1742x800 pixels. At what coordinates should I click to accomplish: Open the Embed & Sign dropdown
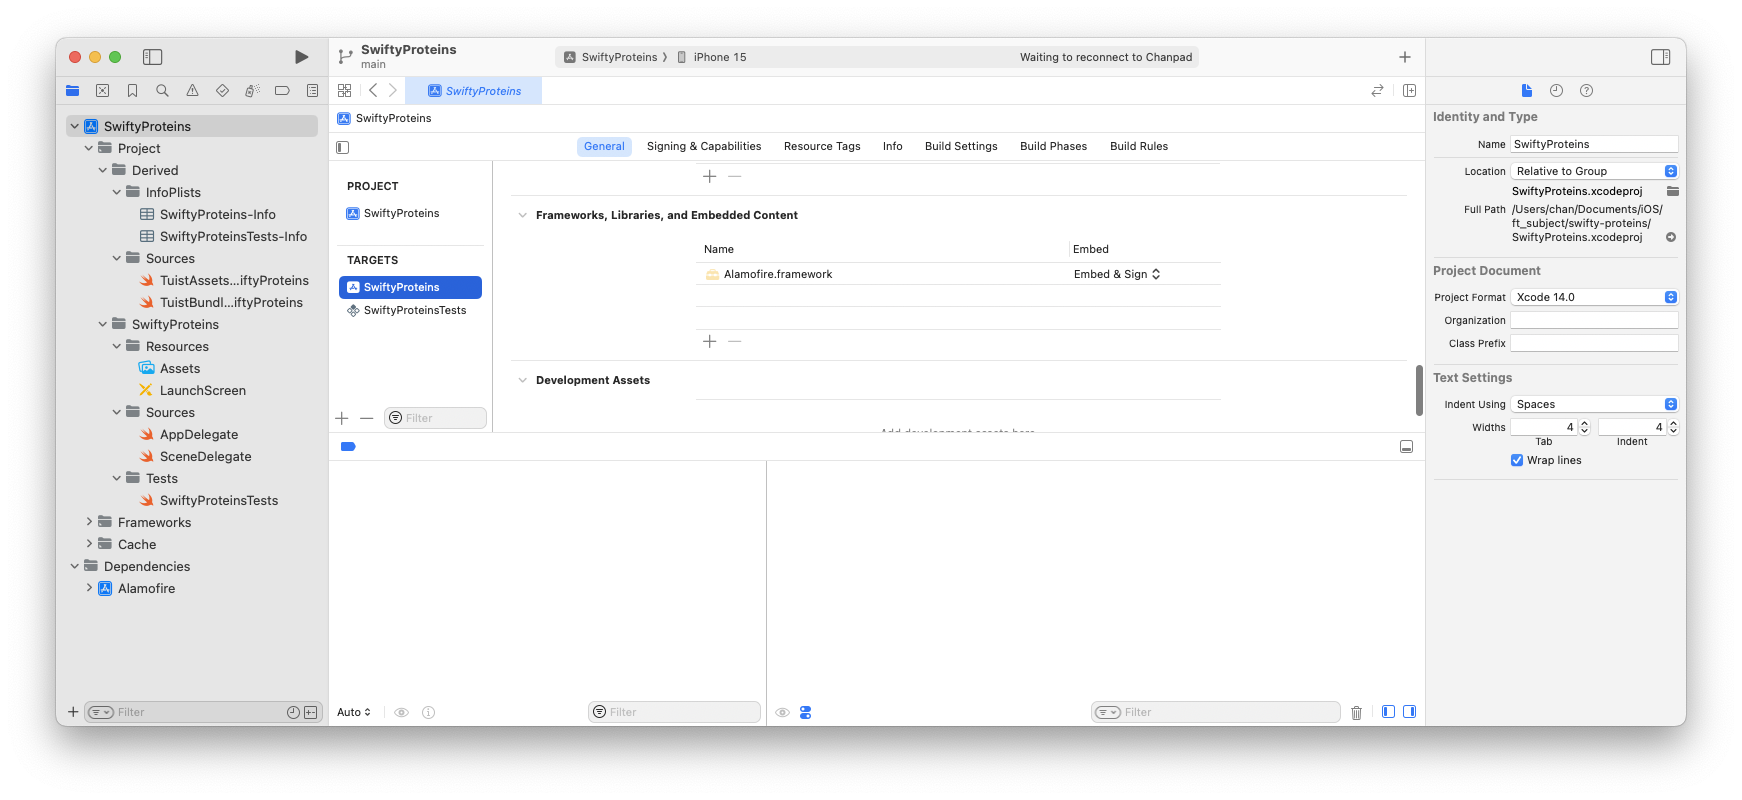click(x=1117, y=274)
